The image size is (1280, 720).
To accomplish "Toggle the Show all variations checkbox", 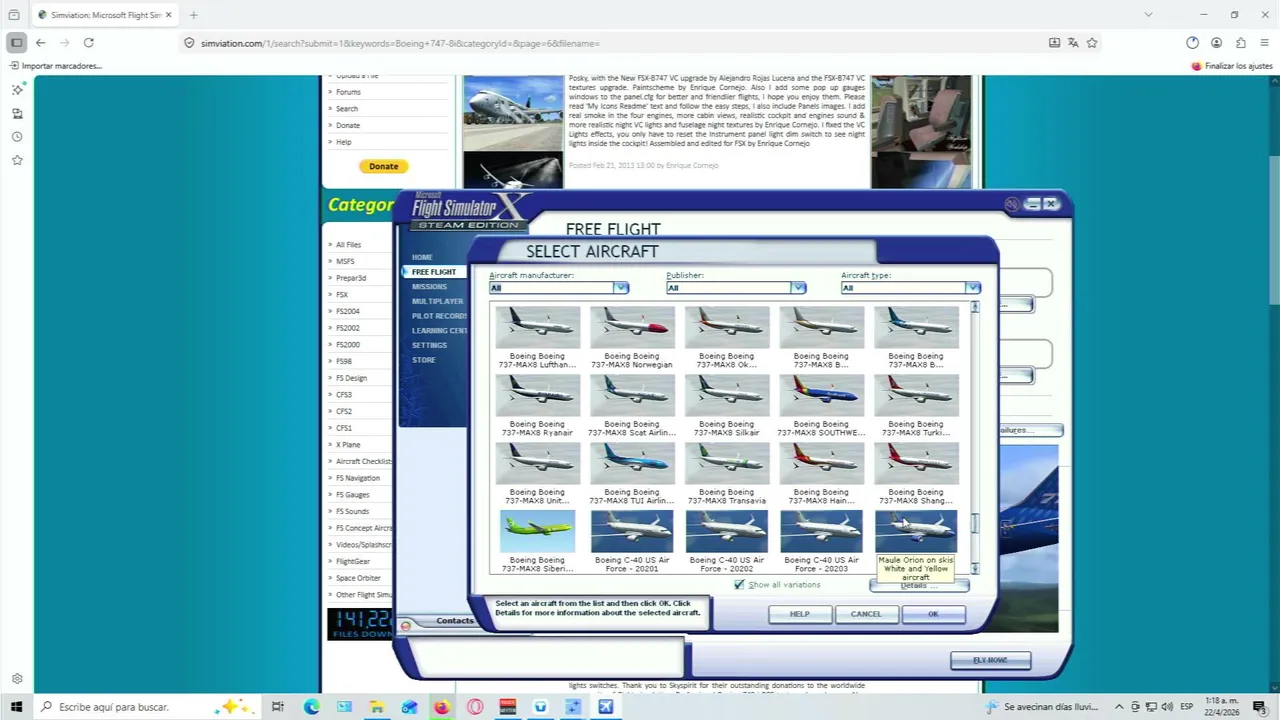I will point(739,585).
